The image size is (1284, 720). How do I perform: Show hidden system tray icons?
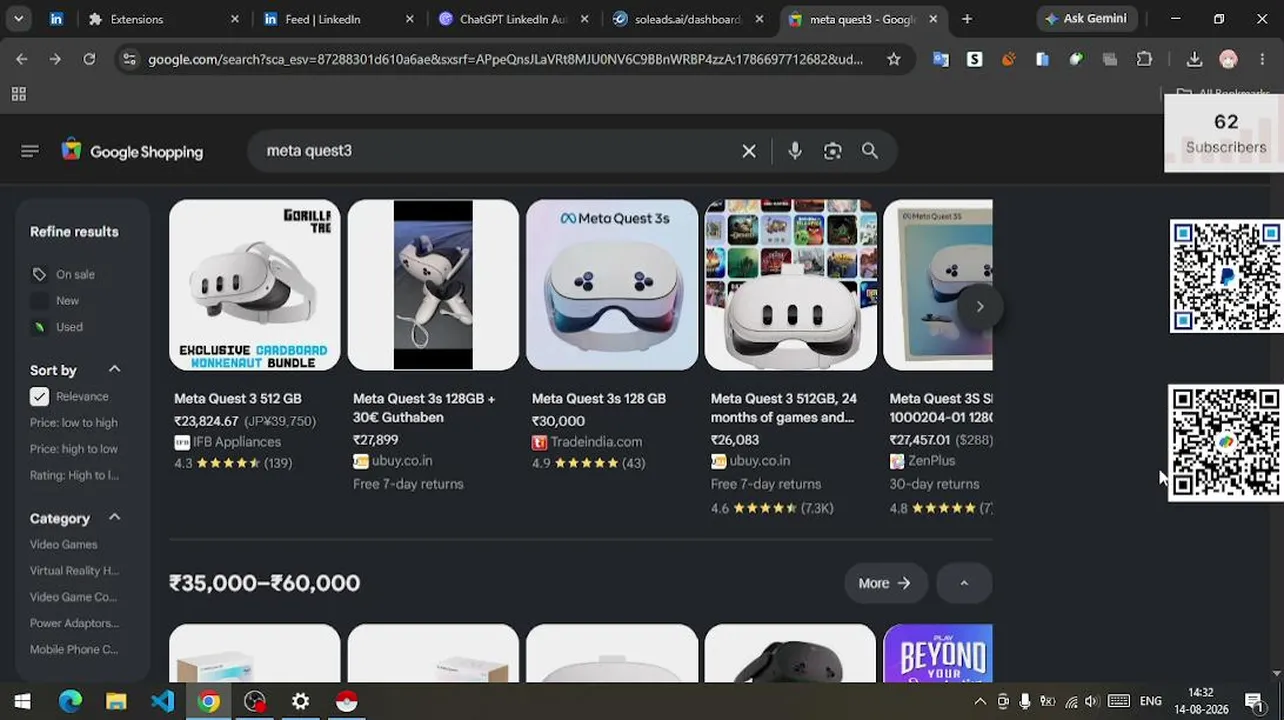[980, 701]
